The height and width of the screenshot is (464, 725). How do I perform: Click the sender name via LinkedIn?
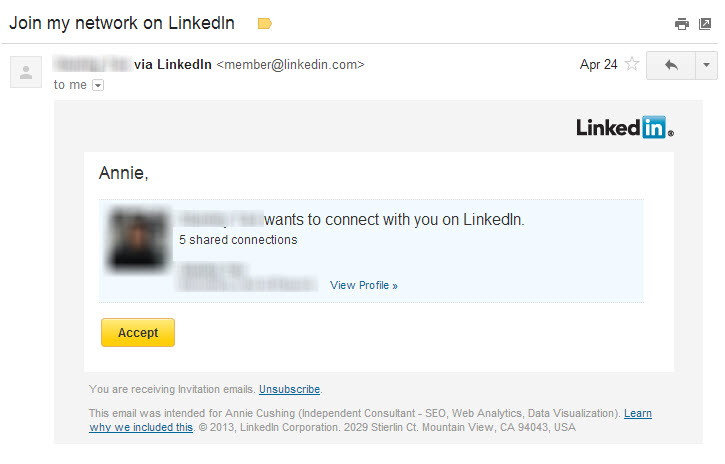point(132,65)
